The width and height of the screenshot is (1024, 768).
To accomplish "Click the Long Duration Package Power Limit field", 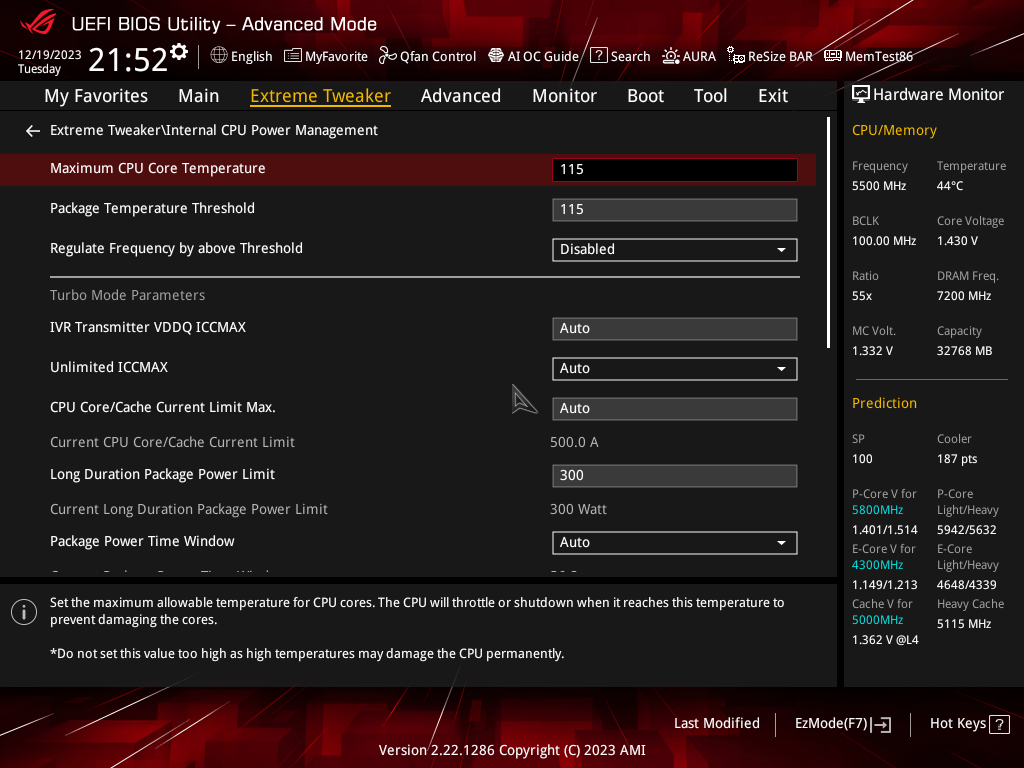I will pos(675,475).
